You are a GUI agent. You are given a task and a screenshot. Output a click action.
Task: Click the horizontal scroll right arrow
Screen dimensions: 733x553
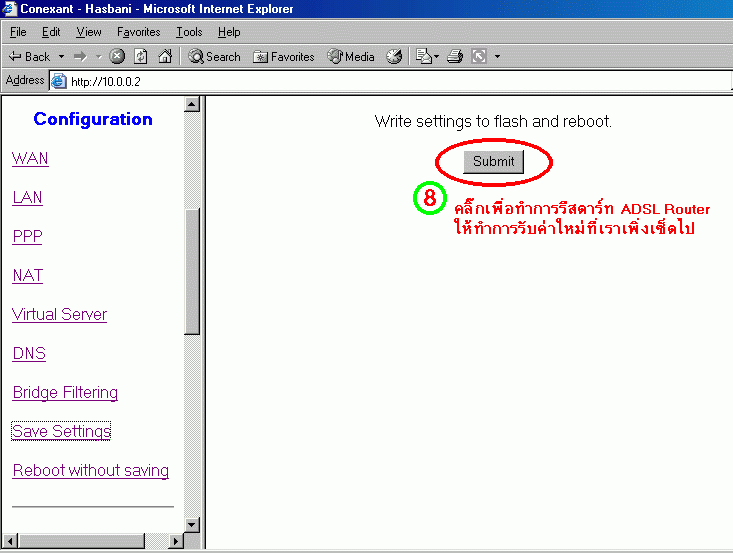(175, 541)
